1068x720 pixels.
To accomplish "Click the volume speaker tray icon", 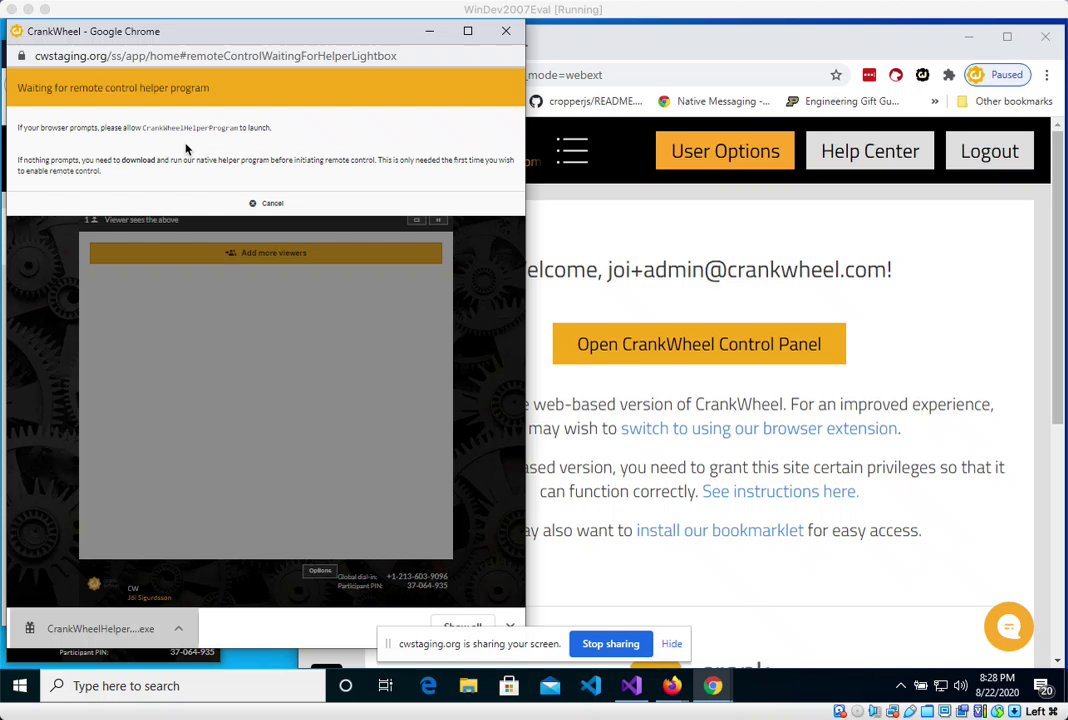I will click(x=960, y=686).
